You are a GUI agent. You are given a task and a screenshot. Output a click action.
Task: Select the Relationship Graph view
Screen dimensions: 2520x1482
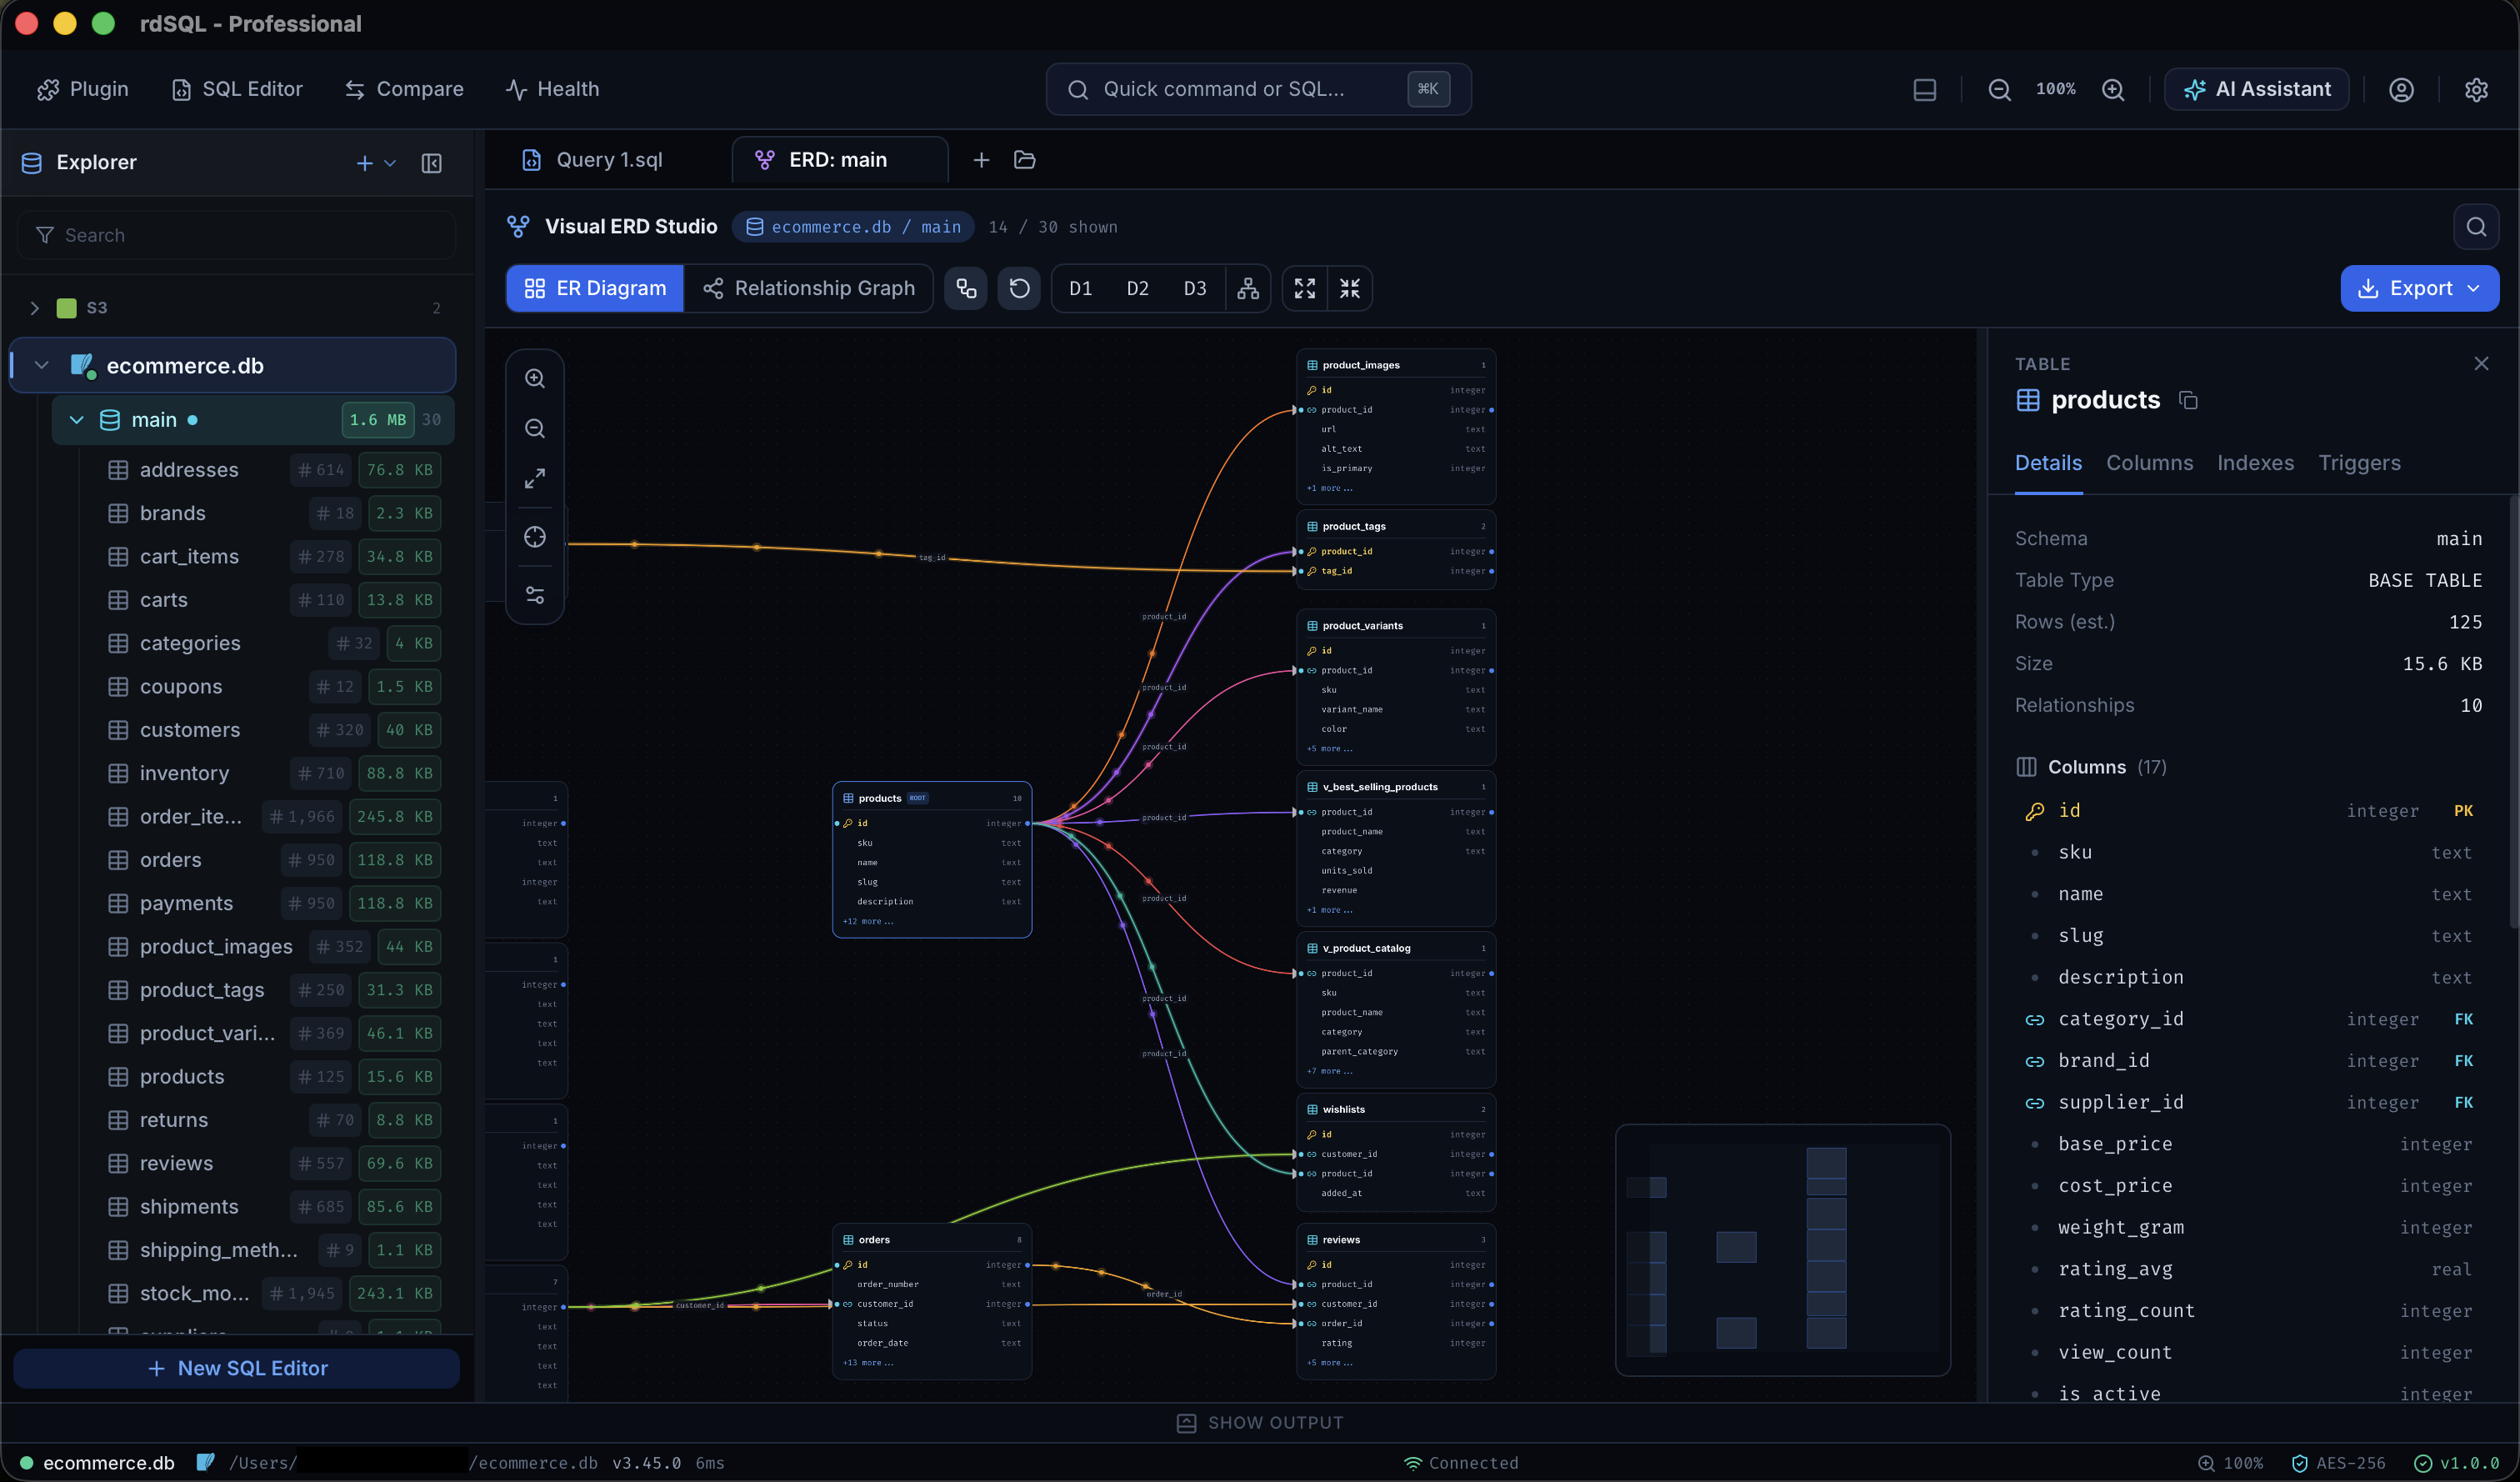point(808,288)
